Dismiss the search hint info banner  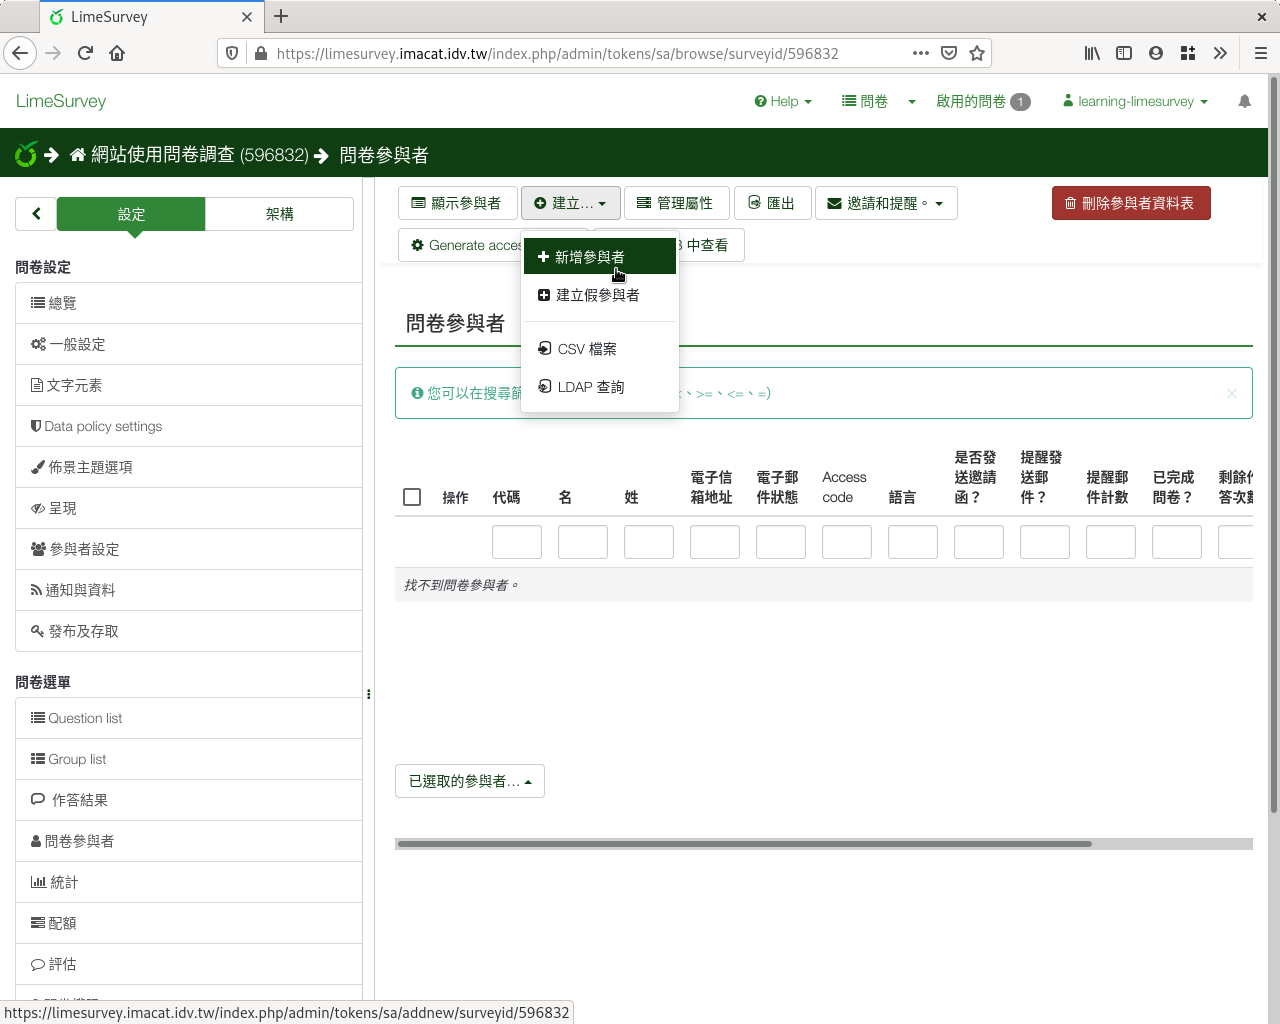pyautogui.click(x=1232, y=393)
